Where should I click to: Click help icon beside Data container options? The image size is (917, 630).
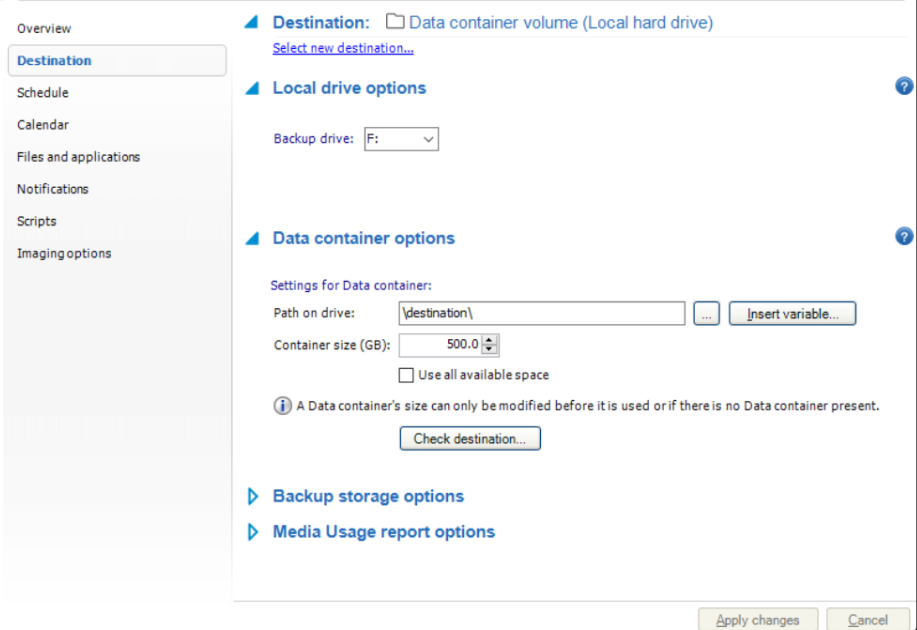pos(904,237)
